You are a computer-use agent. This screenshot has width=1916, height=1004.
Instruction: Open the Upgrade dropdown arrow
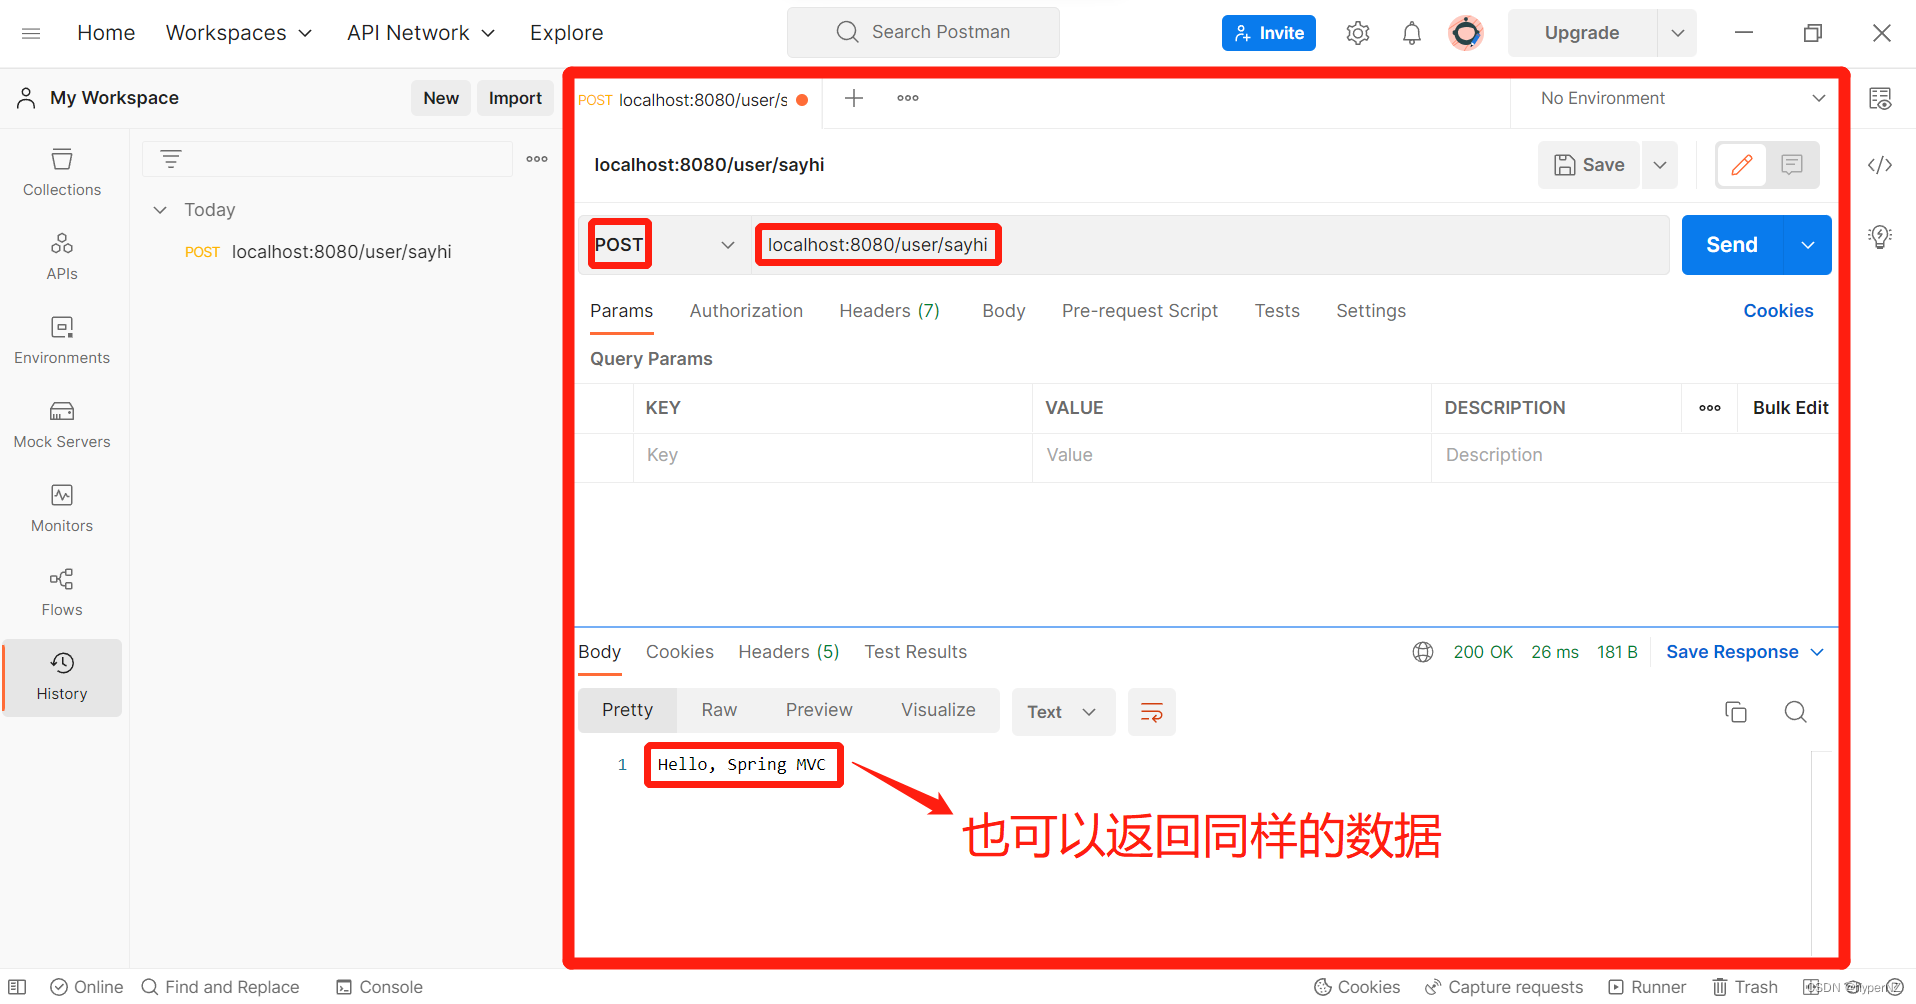point(1678,33)
